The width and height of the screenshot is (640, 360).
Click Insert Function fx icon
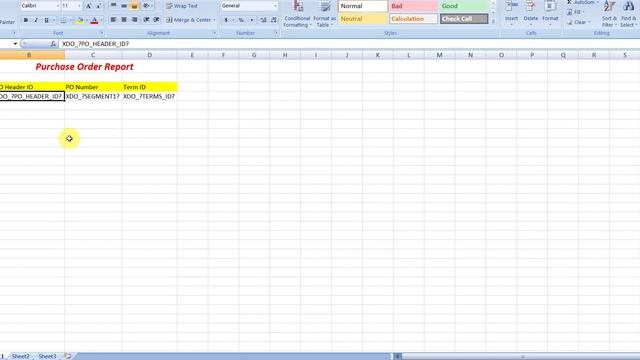click(x=53, y=44)
